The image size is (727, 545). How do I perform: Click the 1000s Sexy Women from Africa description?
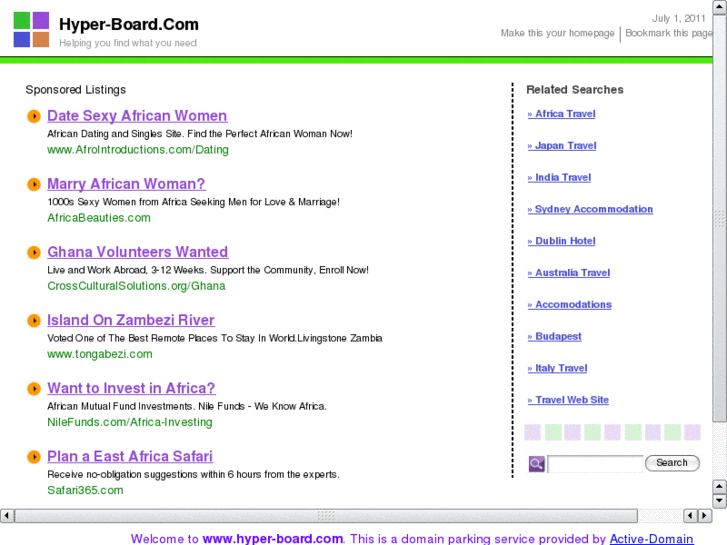[193, 202]
